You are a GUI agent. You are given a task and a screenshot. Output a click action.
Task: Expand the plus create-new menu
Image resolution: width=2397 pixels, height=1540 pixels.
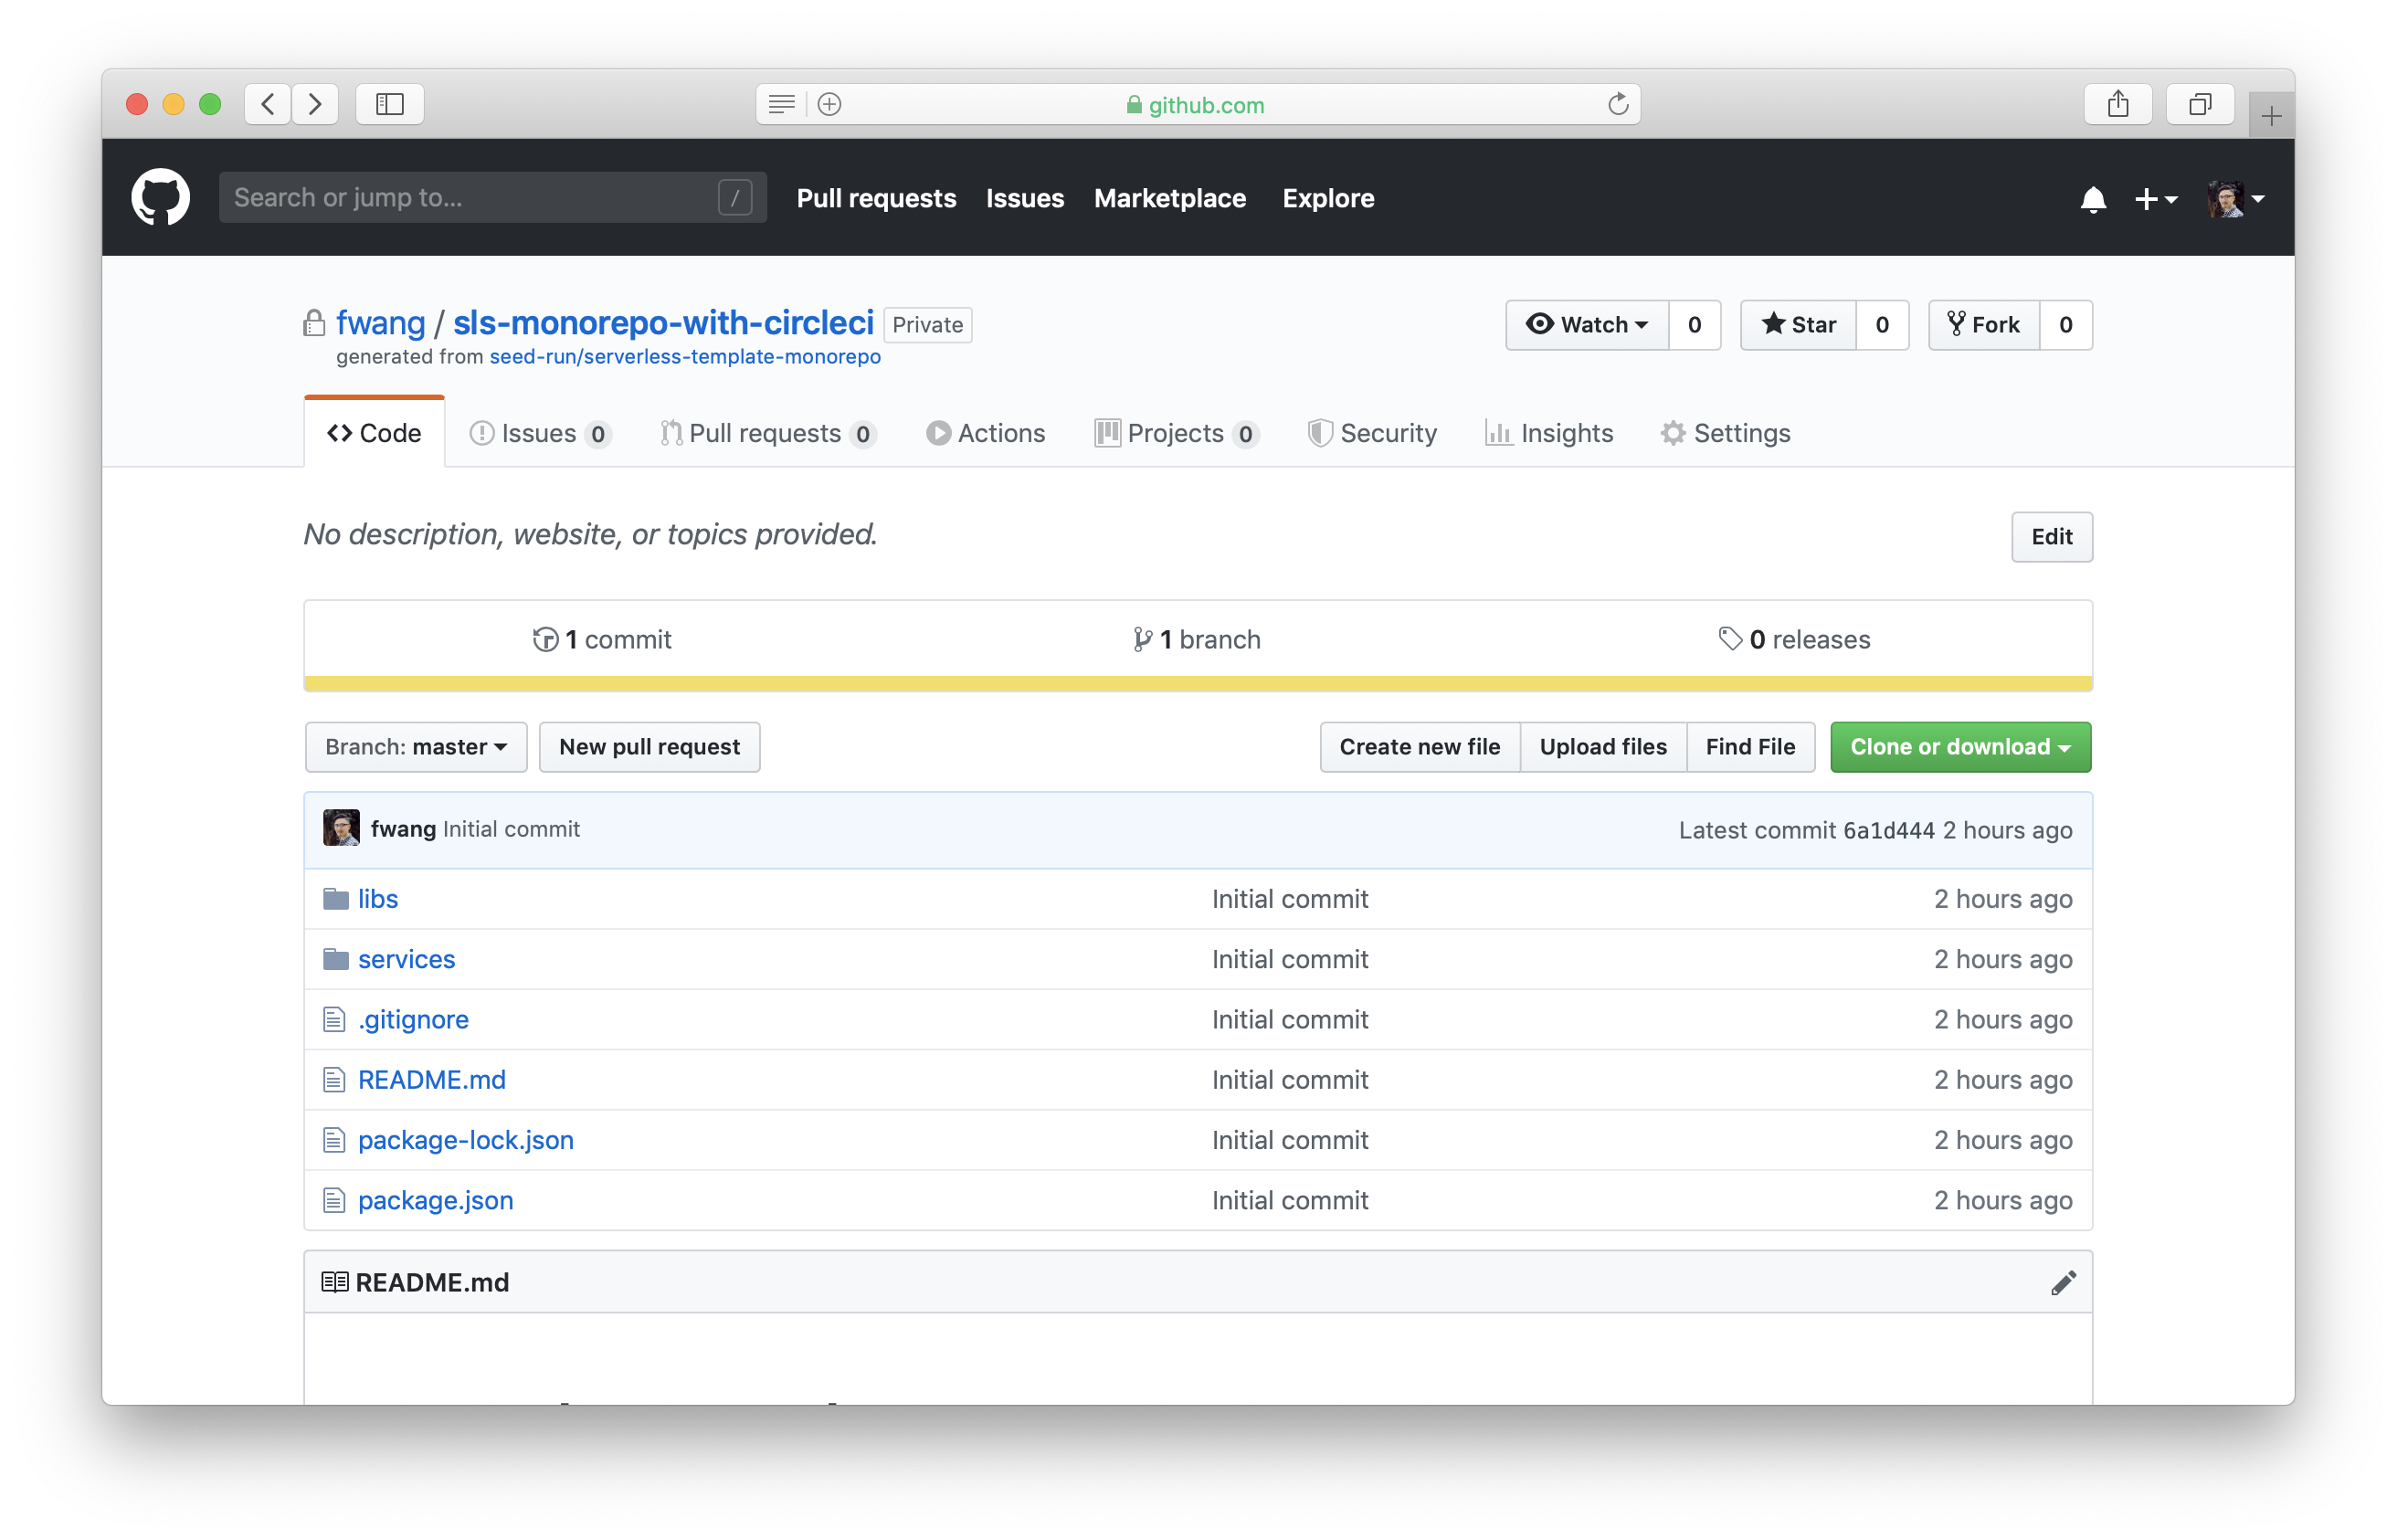click(2155, 199)
